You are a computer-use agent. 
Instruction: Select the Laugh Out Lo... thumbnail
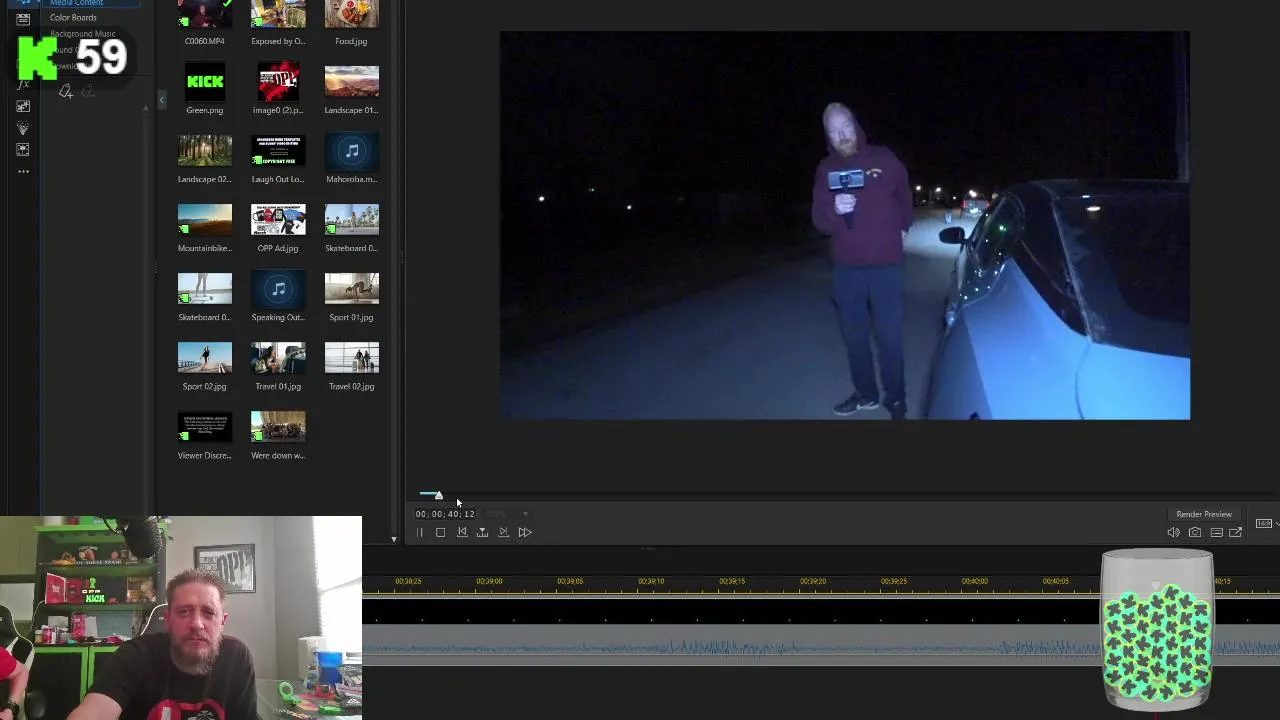coord(278,150)
